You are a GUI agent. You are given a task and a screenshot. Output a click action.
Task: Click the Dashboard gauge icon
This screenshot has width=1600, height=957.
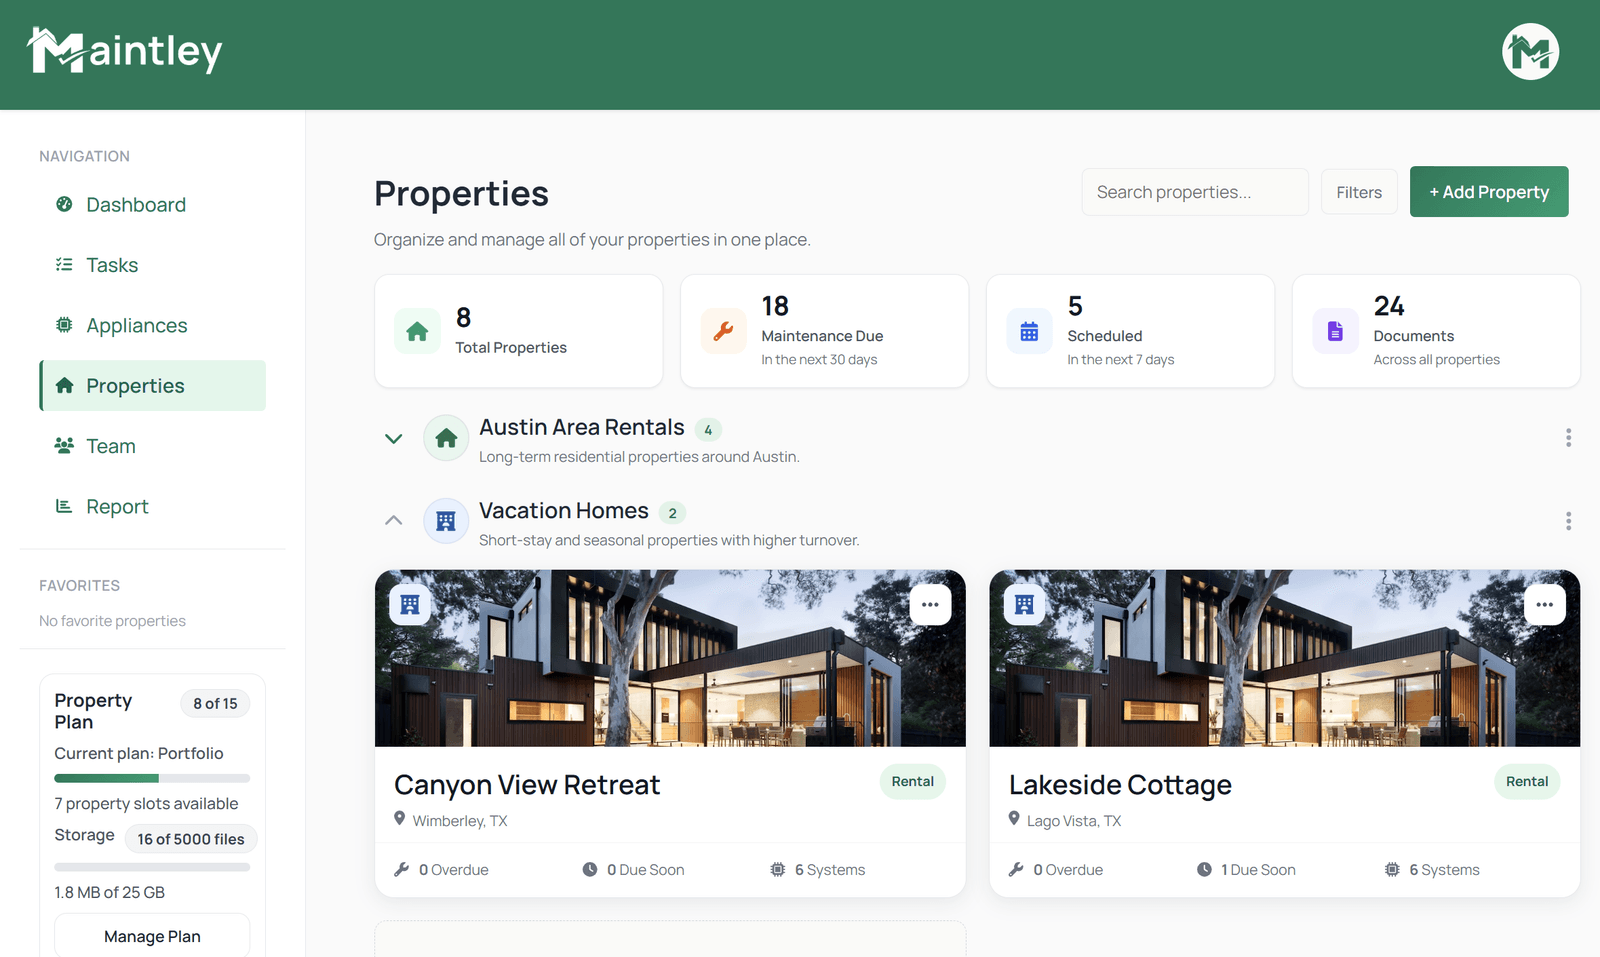click(64, 204)
